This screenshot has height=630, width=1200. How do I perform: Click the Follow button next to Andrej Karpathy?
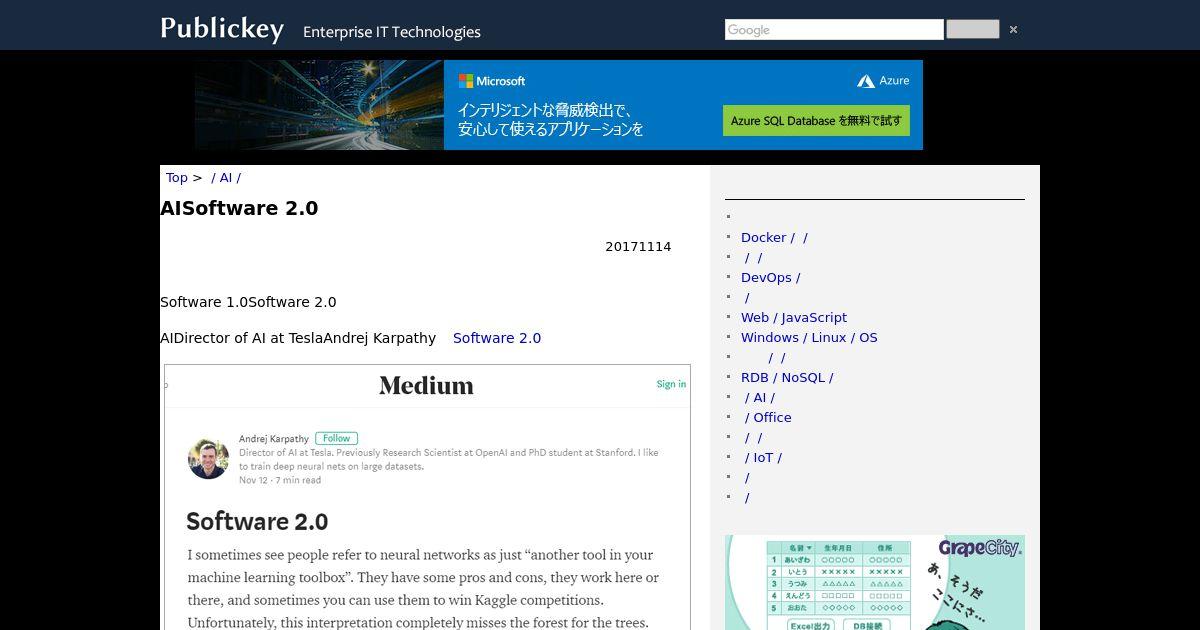point(337,438)
